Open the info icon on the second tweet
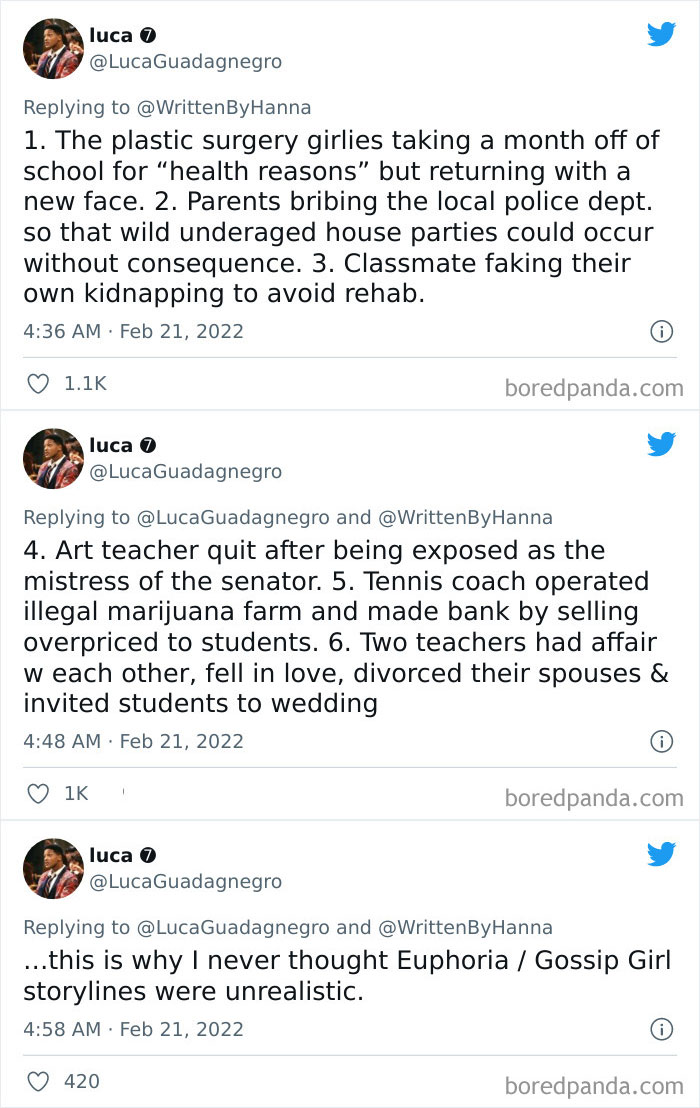This screenshot has width=700, height=1108. [663, 741]
